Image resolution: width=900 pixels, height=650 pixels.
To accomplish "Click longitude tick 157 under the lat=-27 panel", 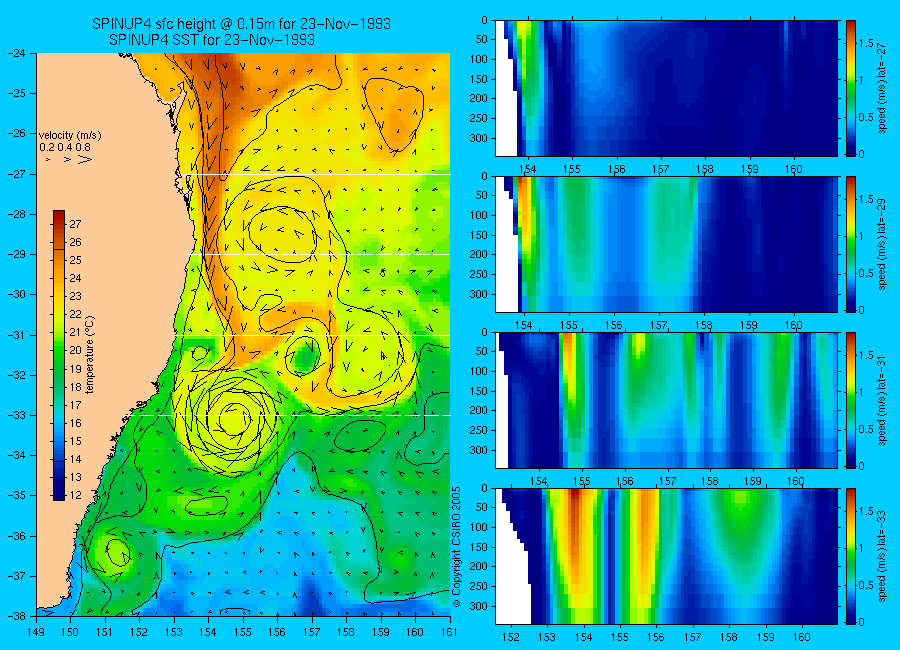I will [660, 169].
